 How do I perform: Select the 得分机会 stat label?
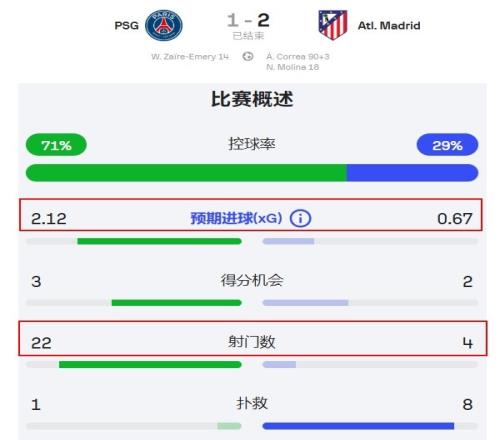click(252, 280)
